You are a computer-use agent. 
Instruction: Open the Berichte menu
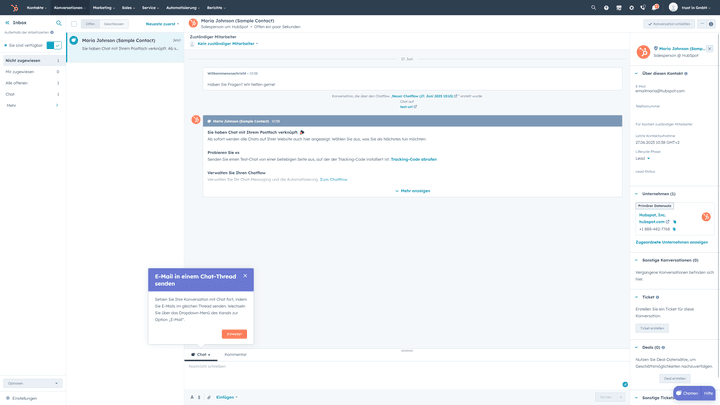point(216,8)
